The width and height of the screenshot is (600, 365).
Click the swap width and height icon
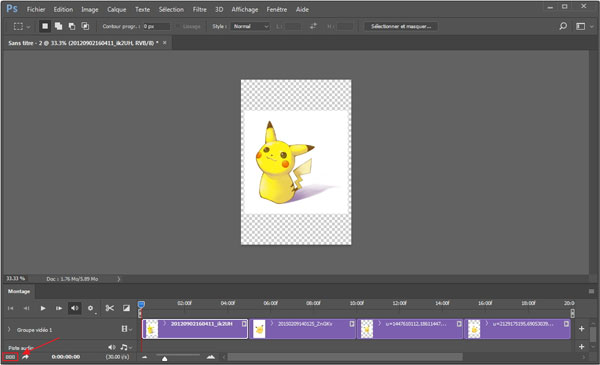(313, 26)
